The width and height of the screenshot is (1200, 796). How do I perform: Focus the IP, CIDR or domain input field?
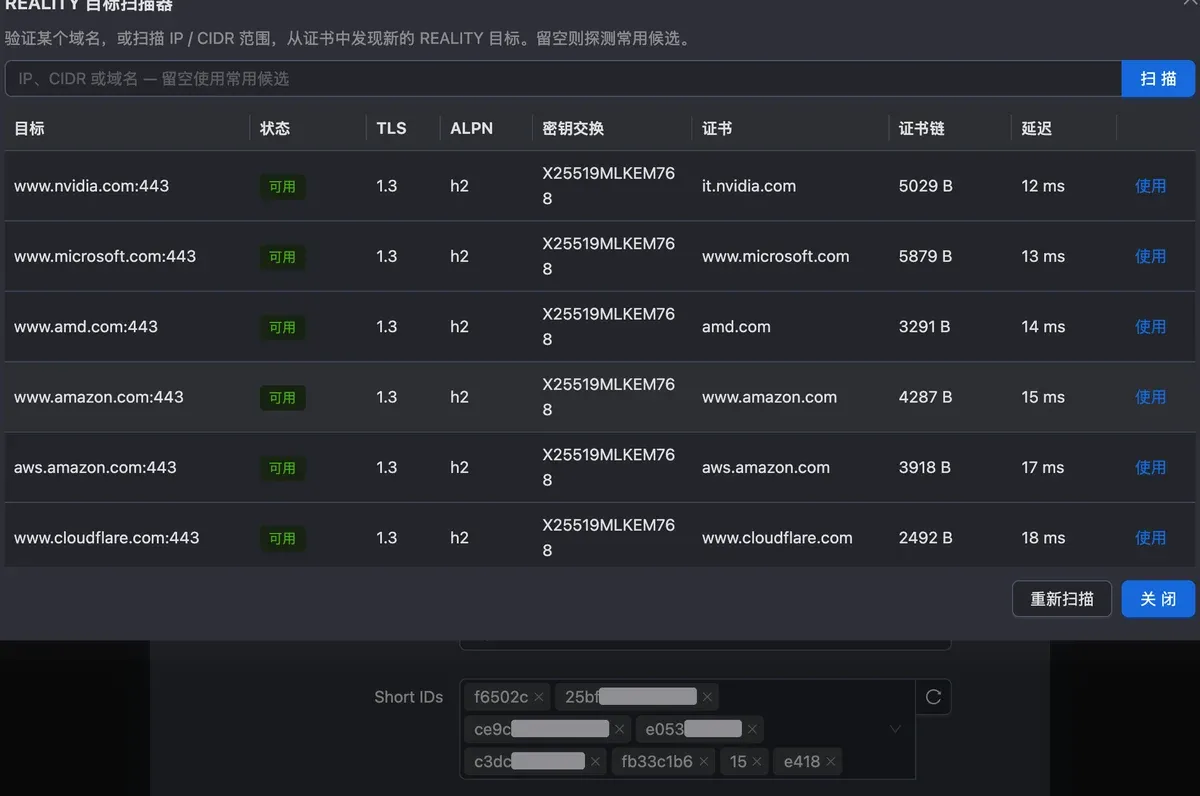click(x=563, y=79)
